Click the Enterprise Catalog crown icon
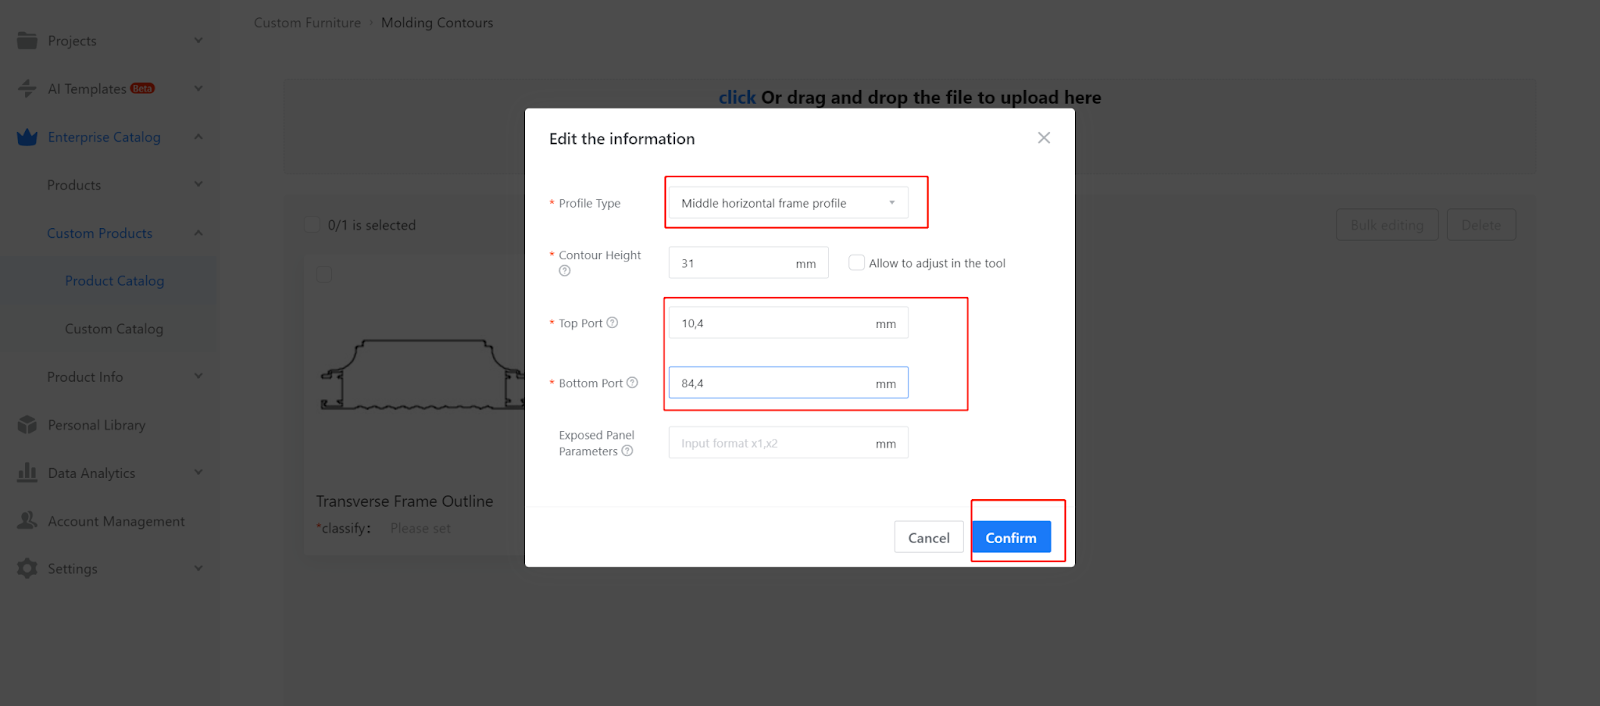 [27, 137]
